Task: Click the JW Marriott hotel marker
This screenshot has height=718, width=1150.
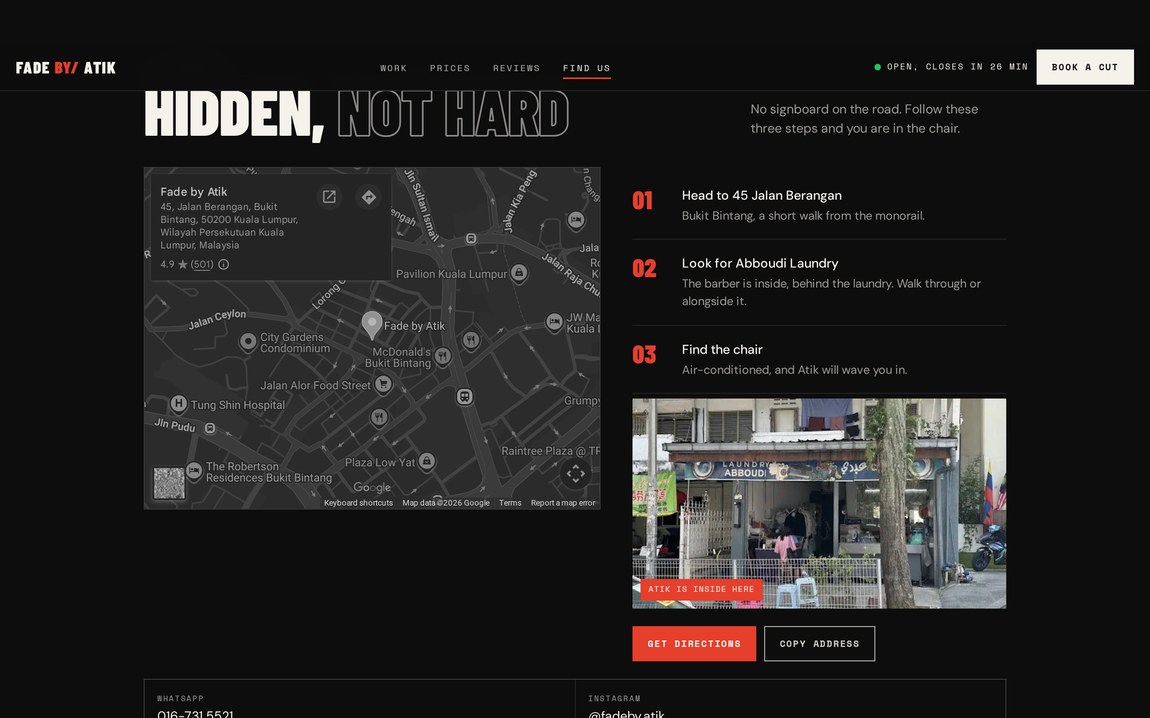Action: click(x=554, y=321)
